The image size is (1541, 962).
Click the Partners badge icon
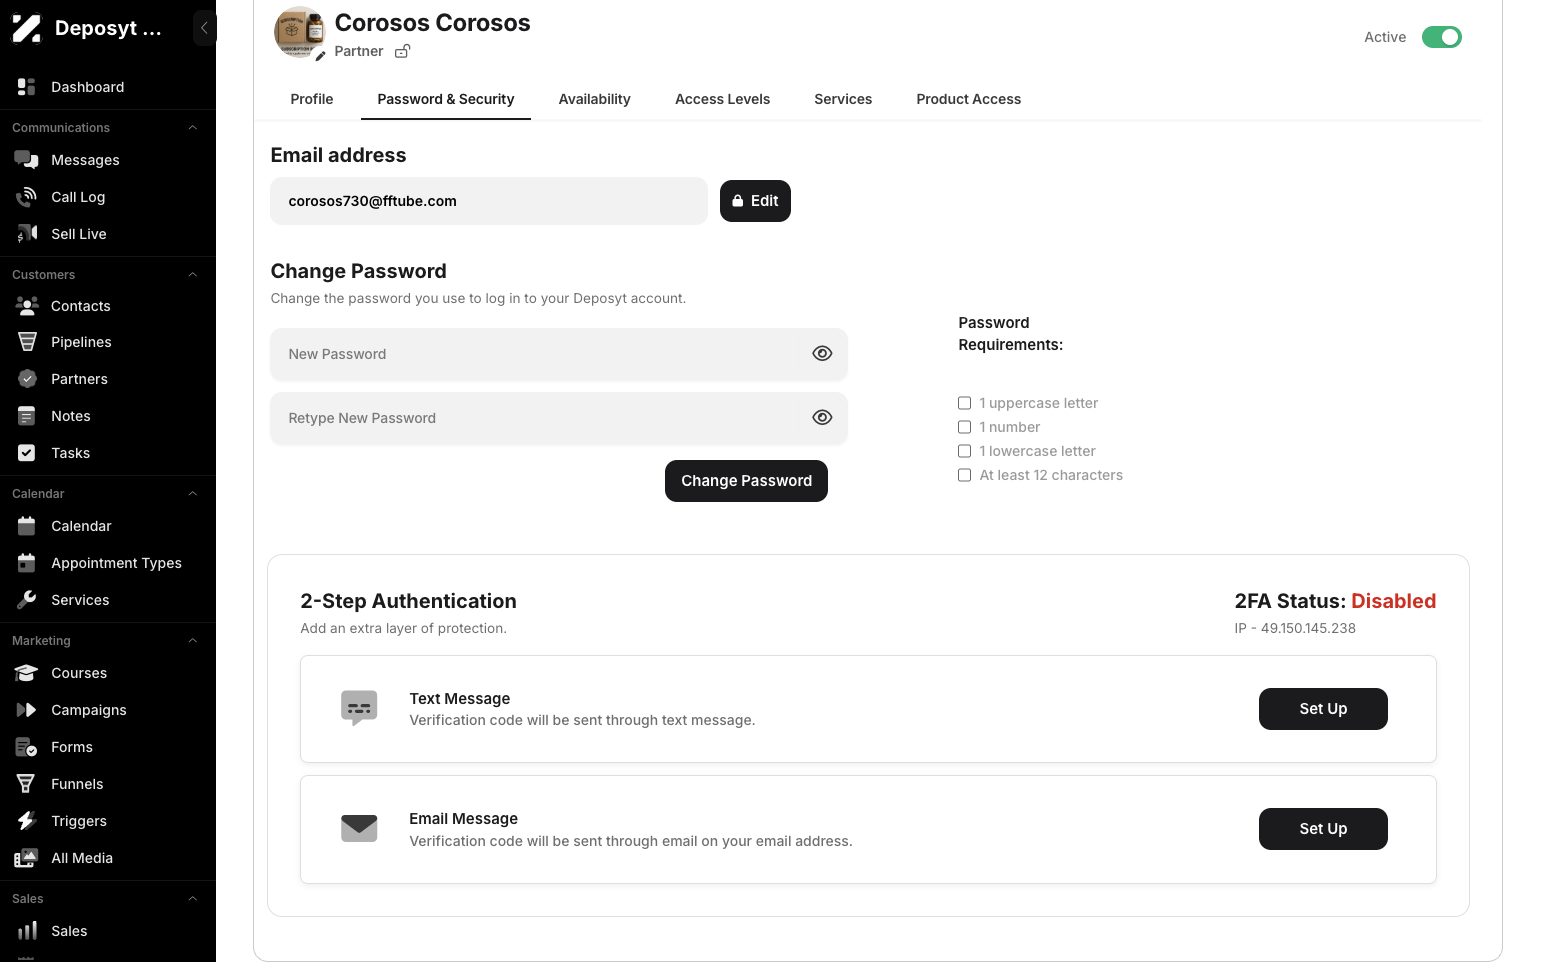(x=27, y=379)
